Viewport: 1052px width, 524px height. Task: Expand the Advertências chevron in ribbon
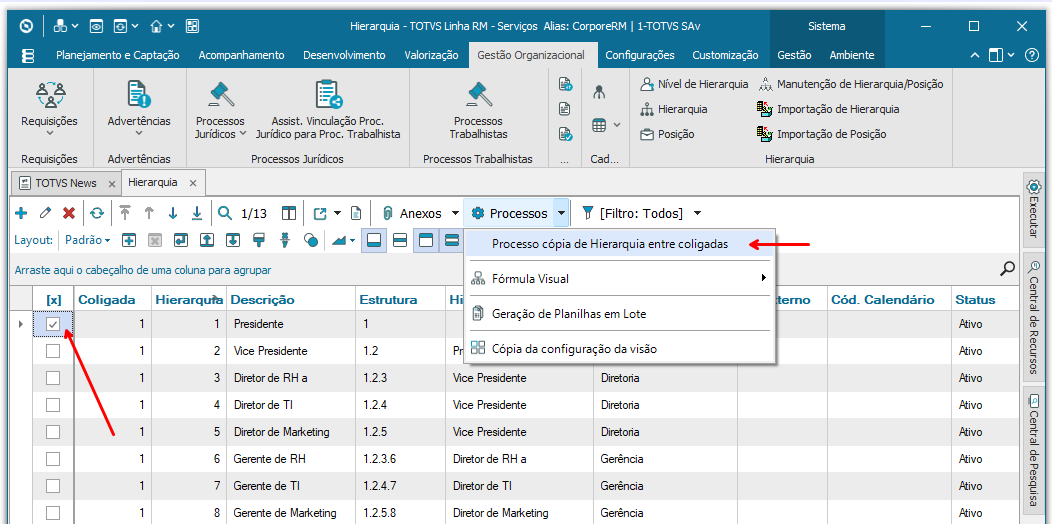(138, 134)
